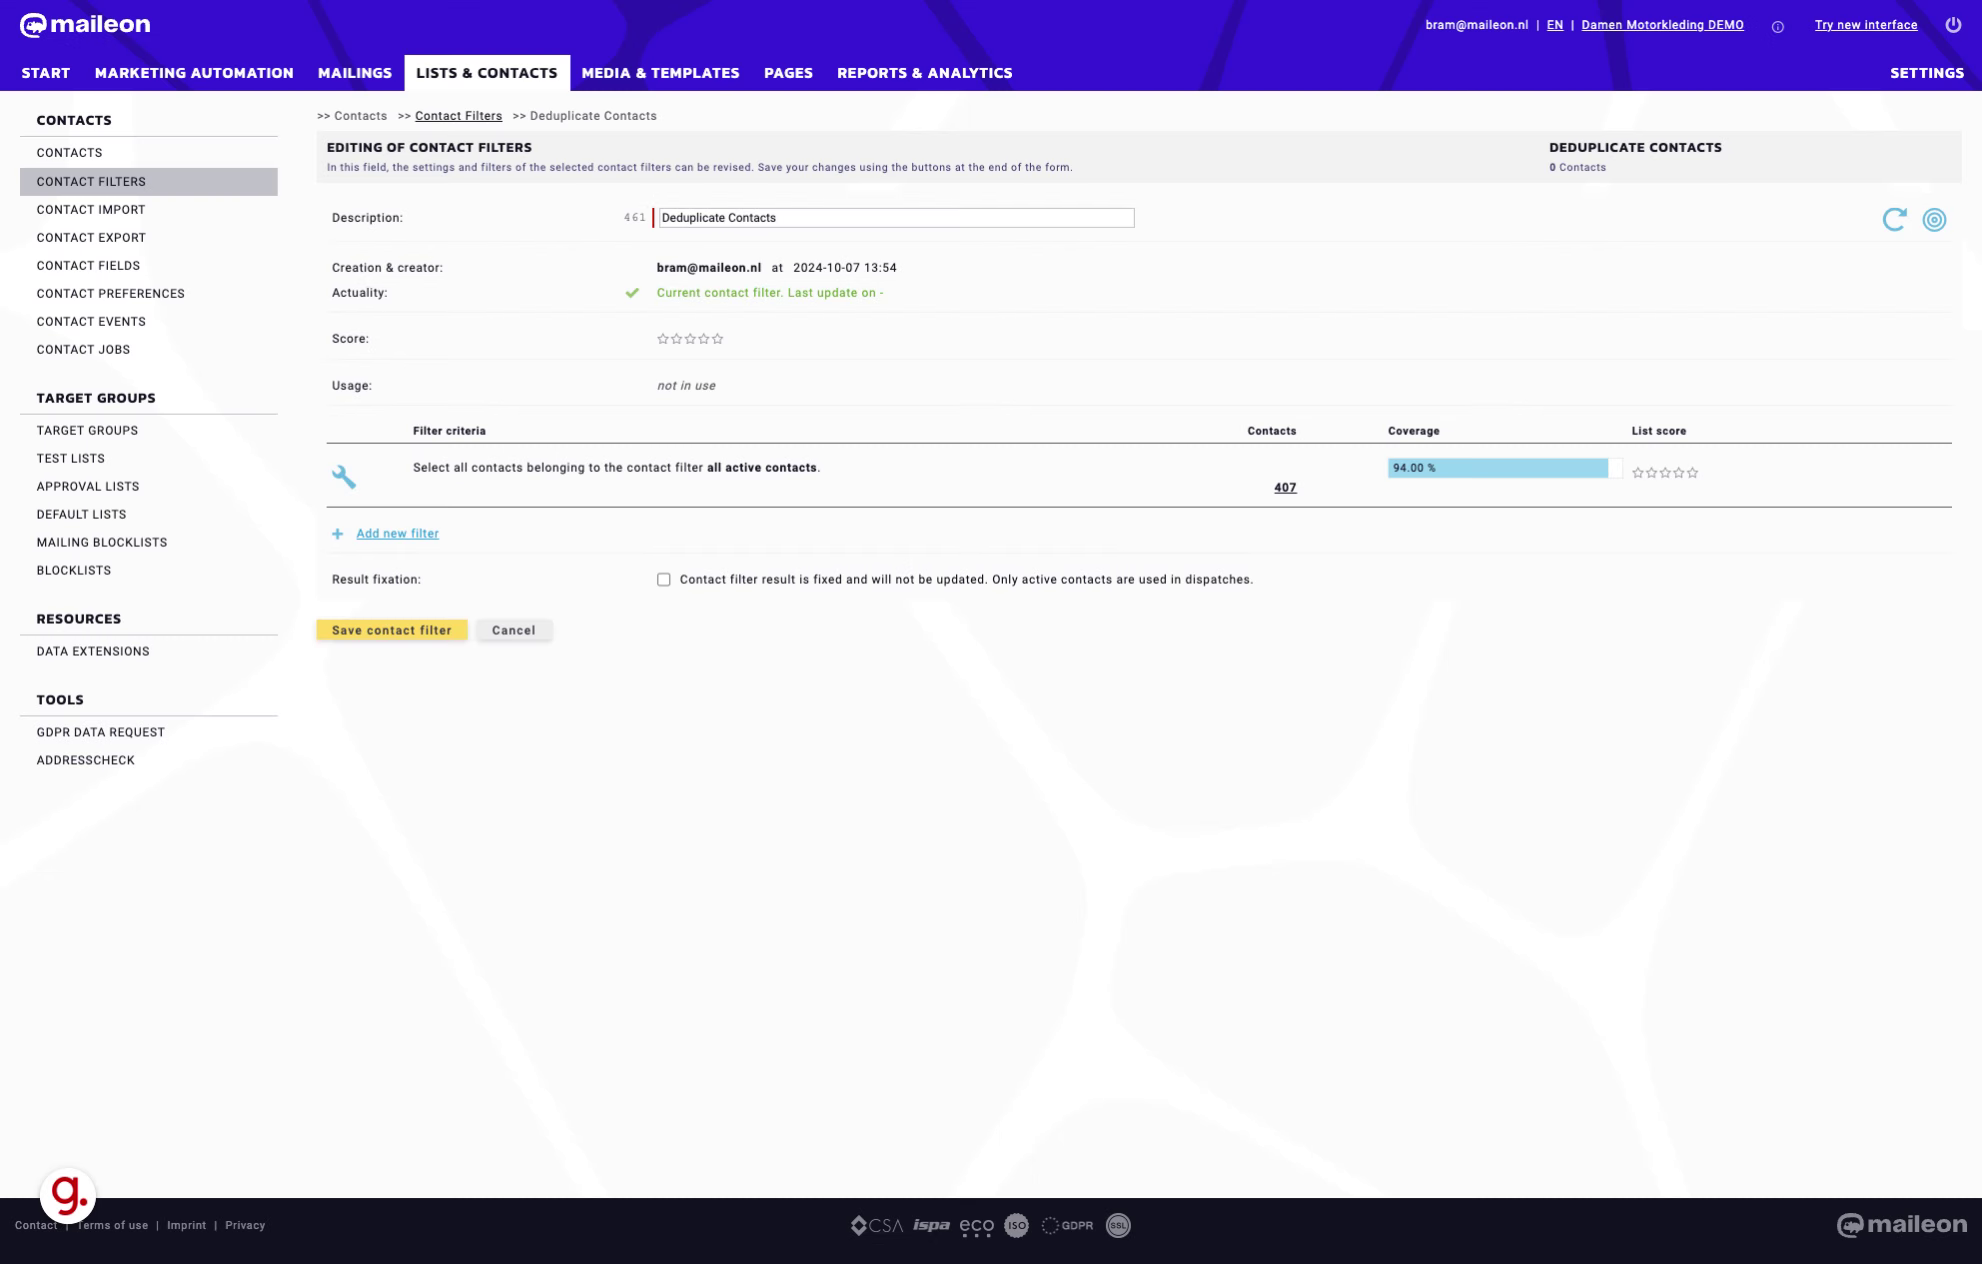Screen dimensions: 1982x1264
Task: Click the Contact footer link
Action: point(36,1226)
